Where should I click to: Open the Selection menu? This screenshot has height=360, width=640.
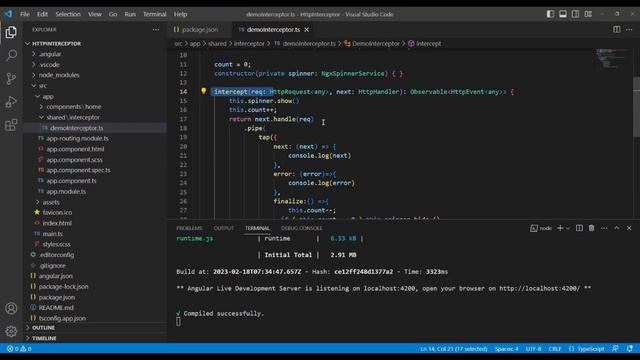(x=68, y=14)
